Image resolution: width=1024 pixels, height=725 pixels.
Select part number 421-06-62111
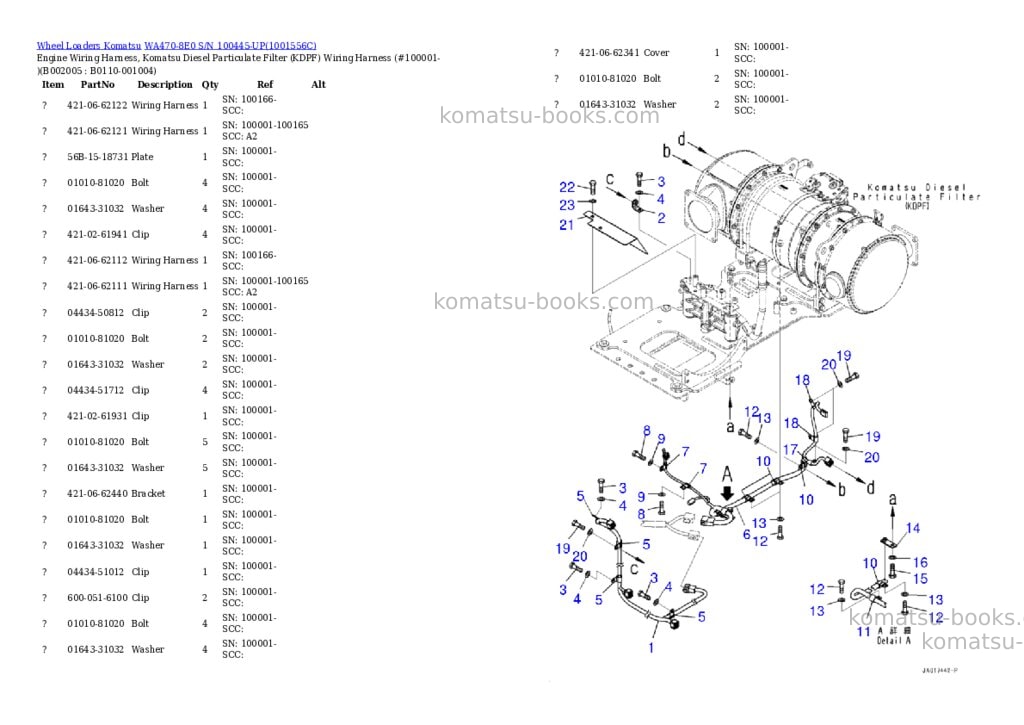(x=97, y=286)
